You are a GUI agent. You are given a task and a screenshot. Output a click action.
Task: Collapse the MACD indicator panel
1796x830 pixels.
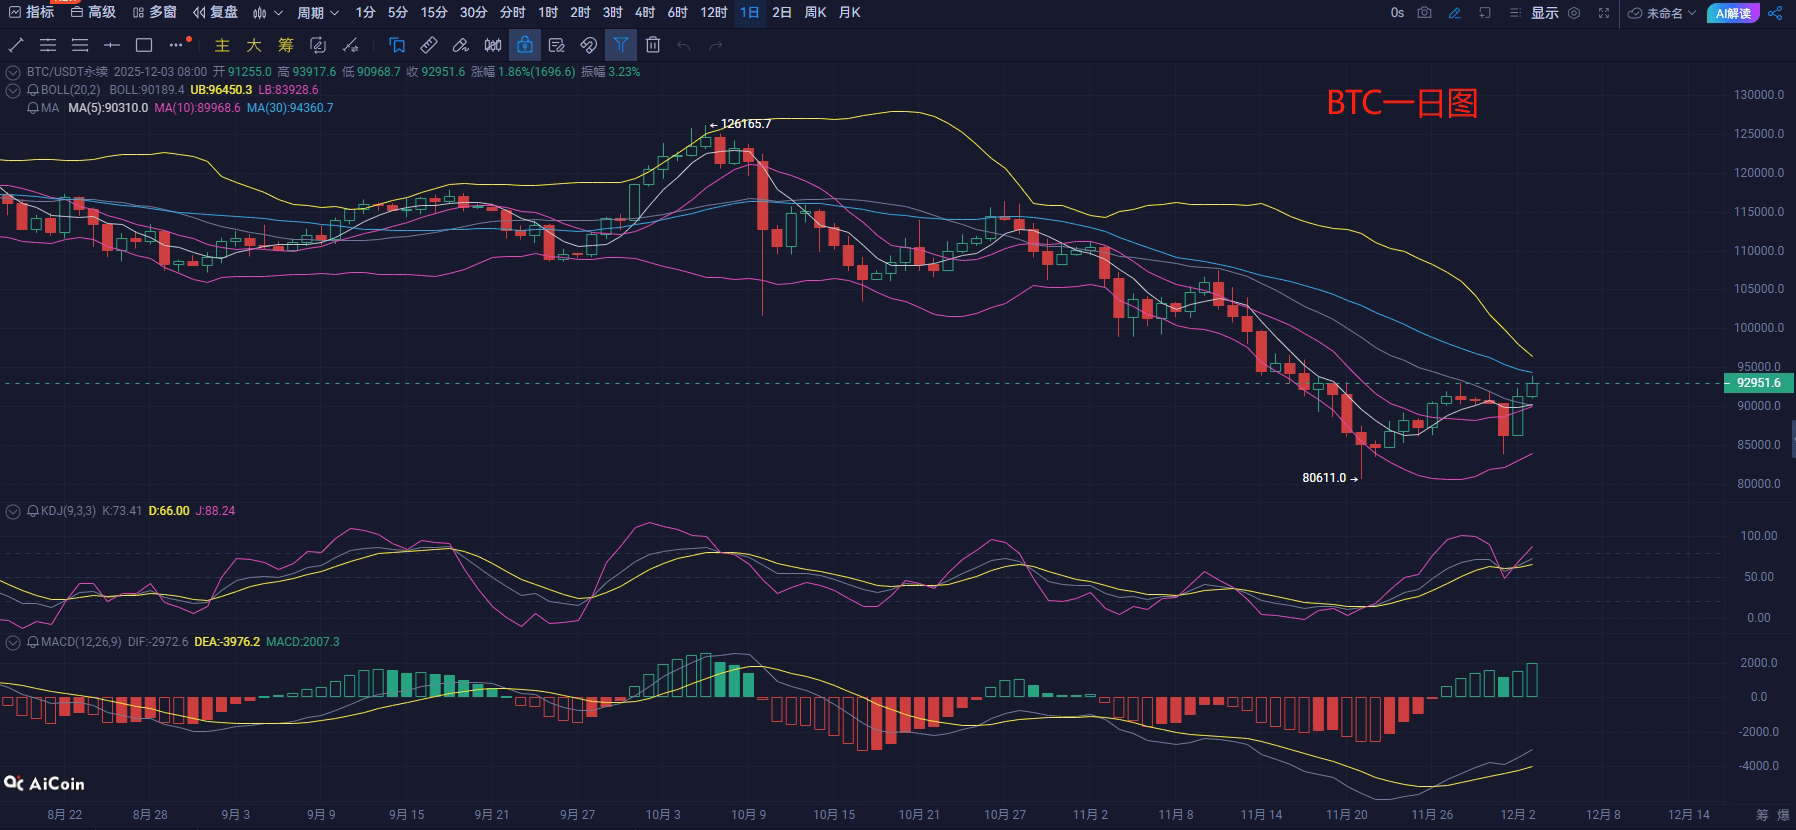[13, 642]
